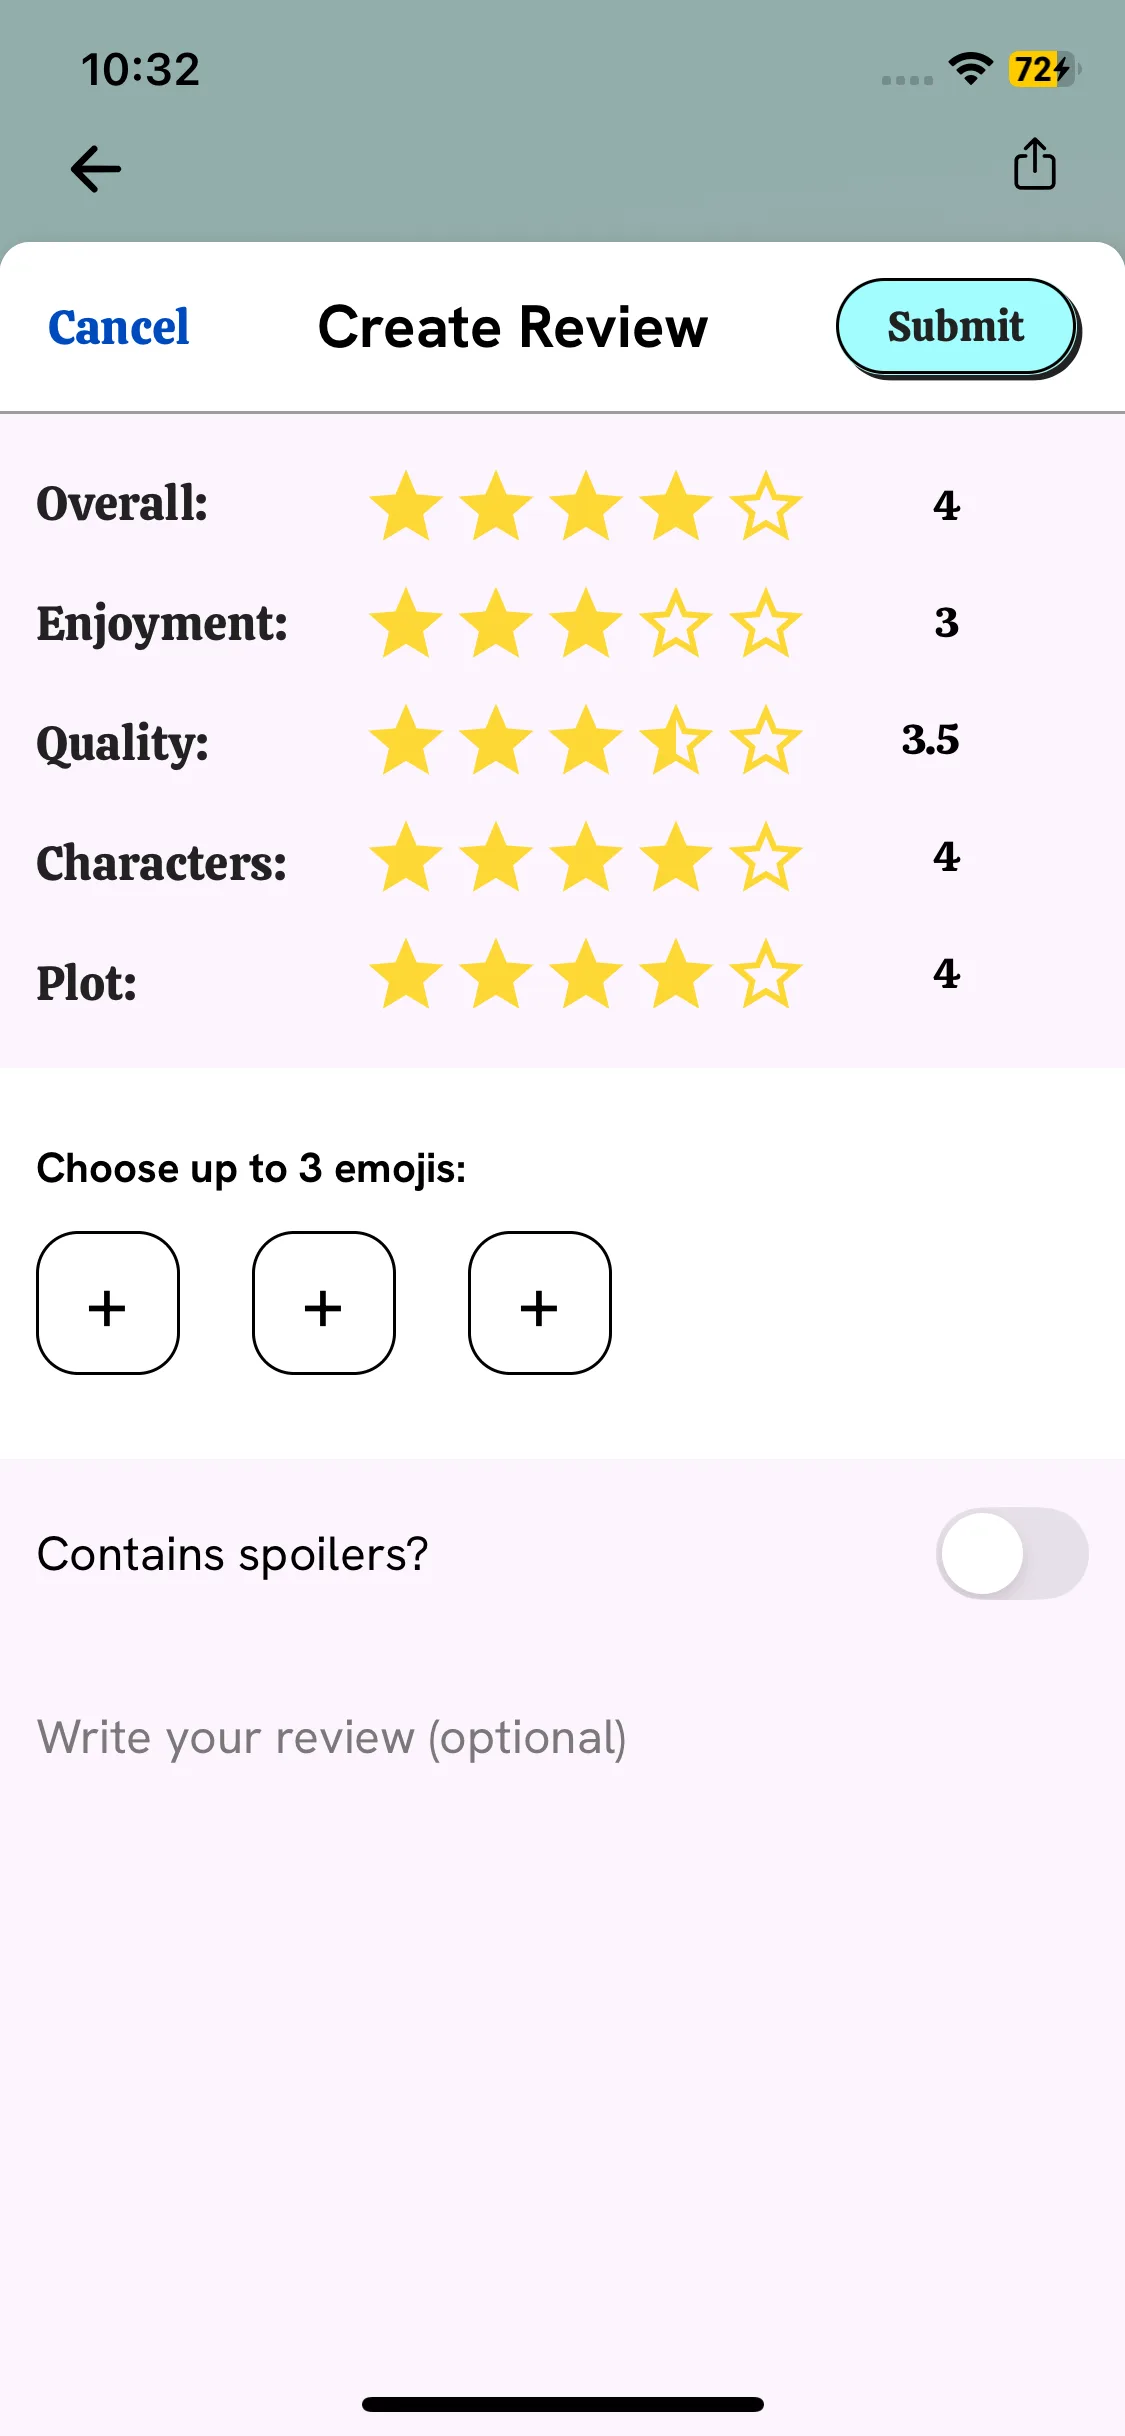Add the second emoji slot
1125x2436 pixels.
pyautogui.click(x=324, y=1303)
